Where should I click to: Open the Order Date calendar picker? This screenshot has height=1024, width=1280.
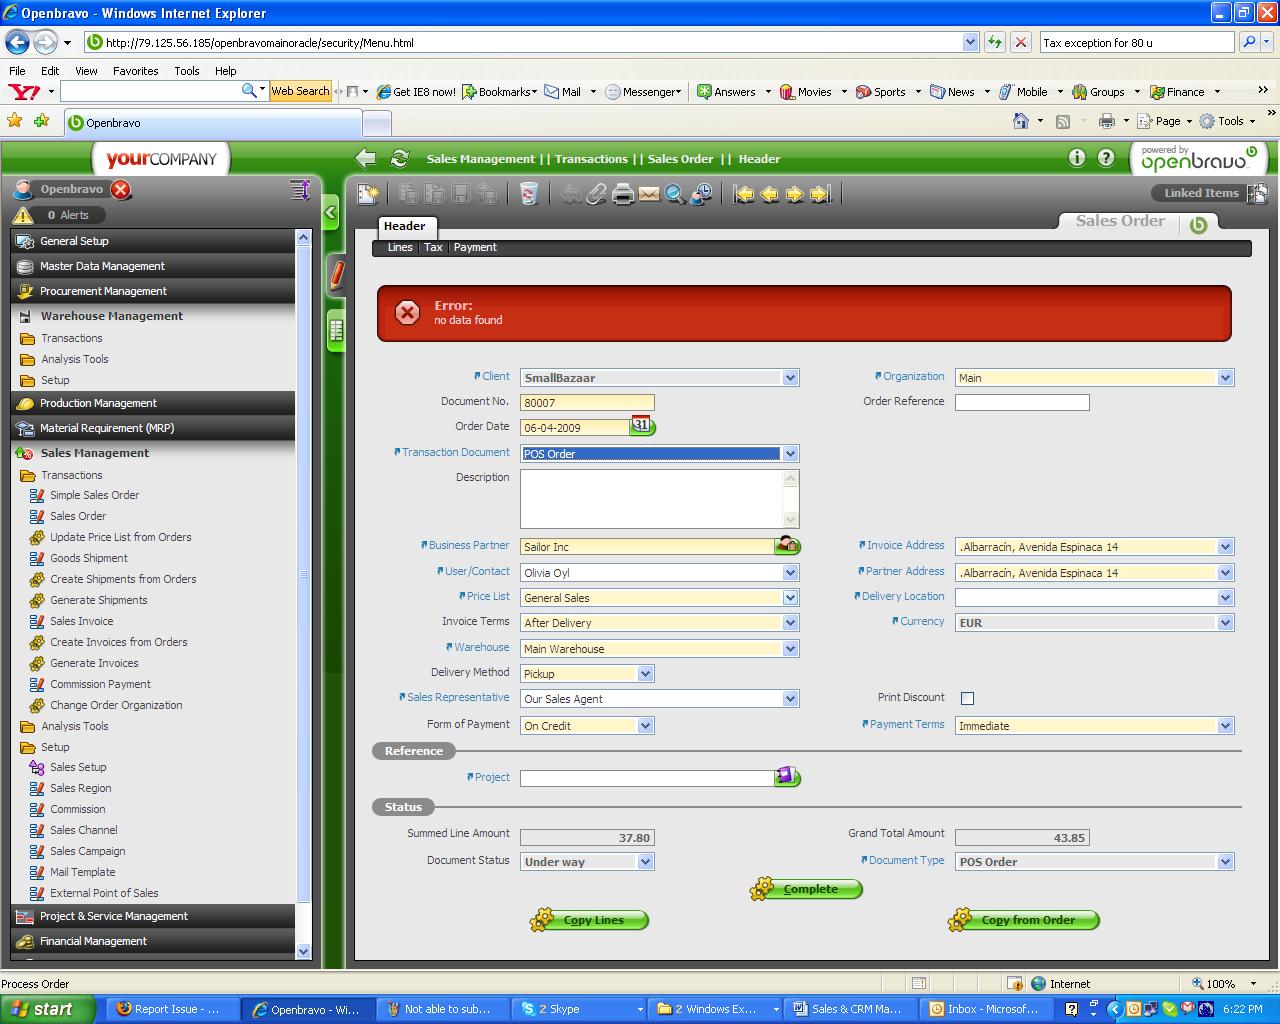click(x=641, y=427)
